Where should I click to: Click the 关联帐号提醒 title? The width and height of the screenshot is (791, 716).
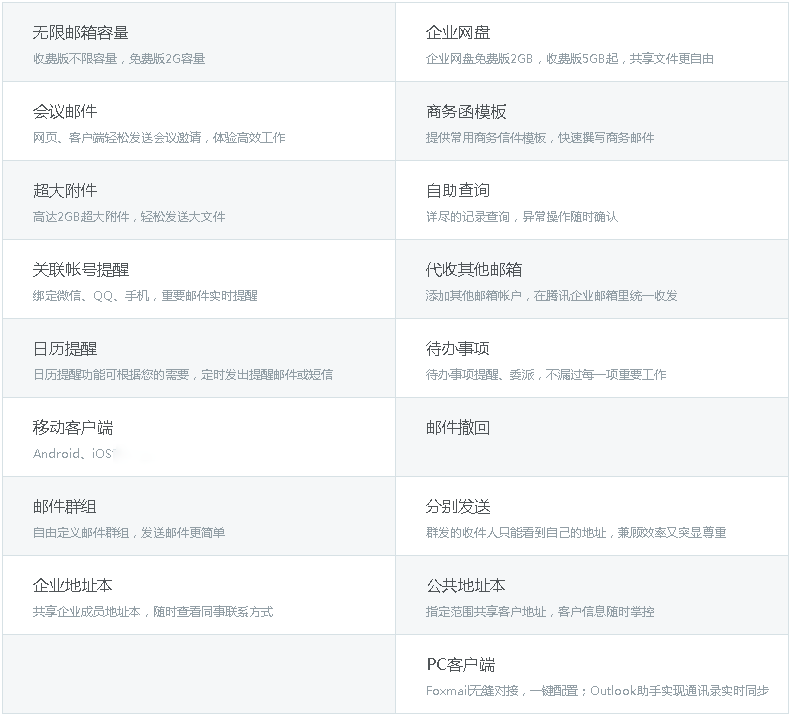[x=80, y=270]
